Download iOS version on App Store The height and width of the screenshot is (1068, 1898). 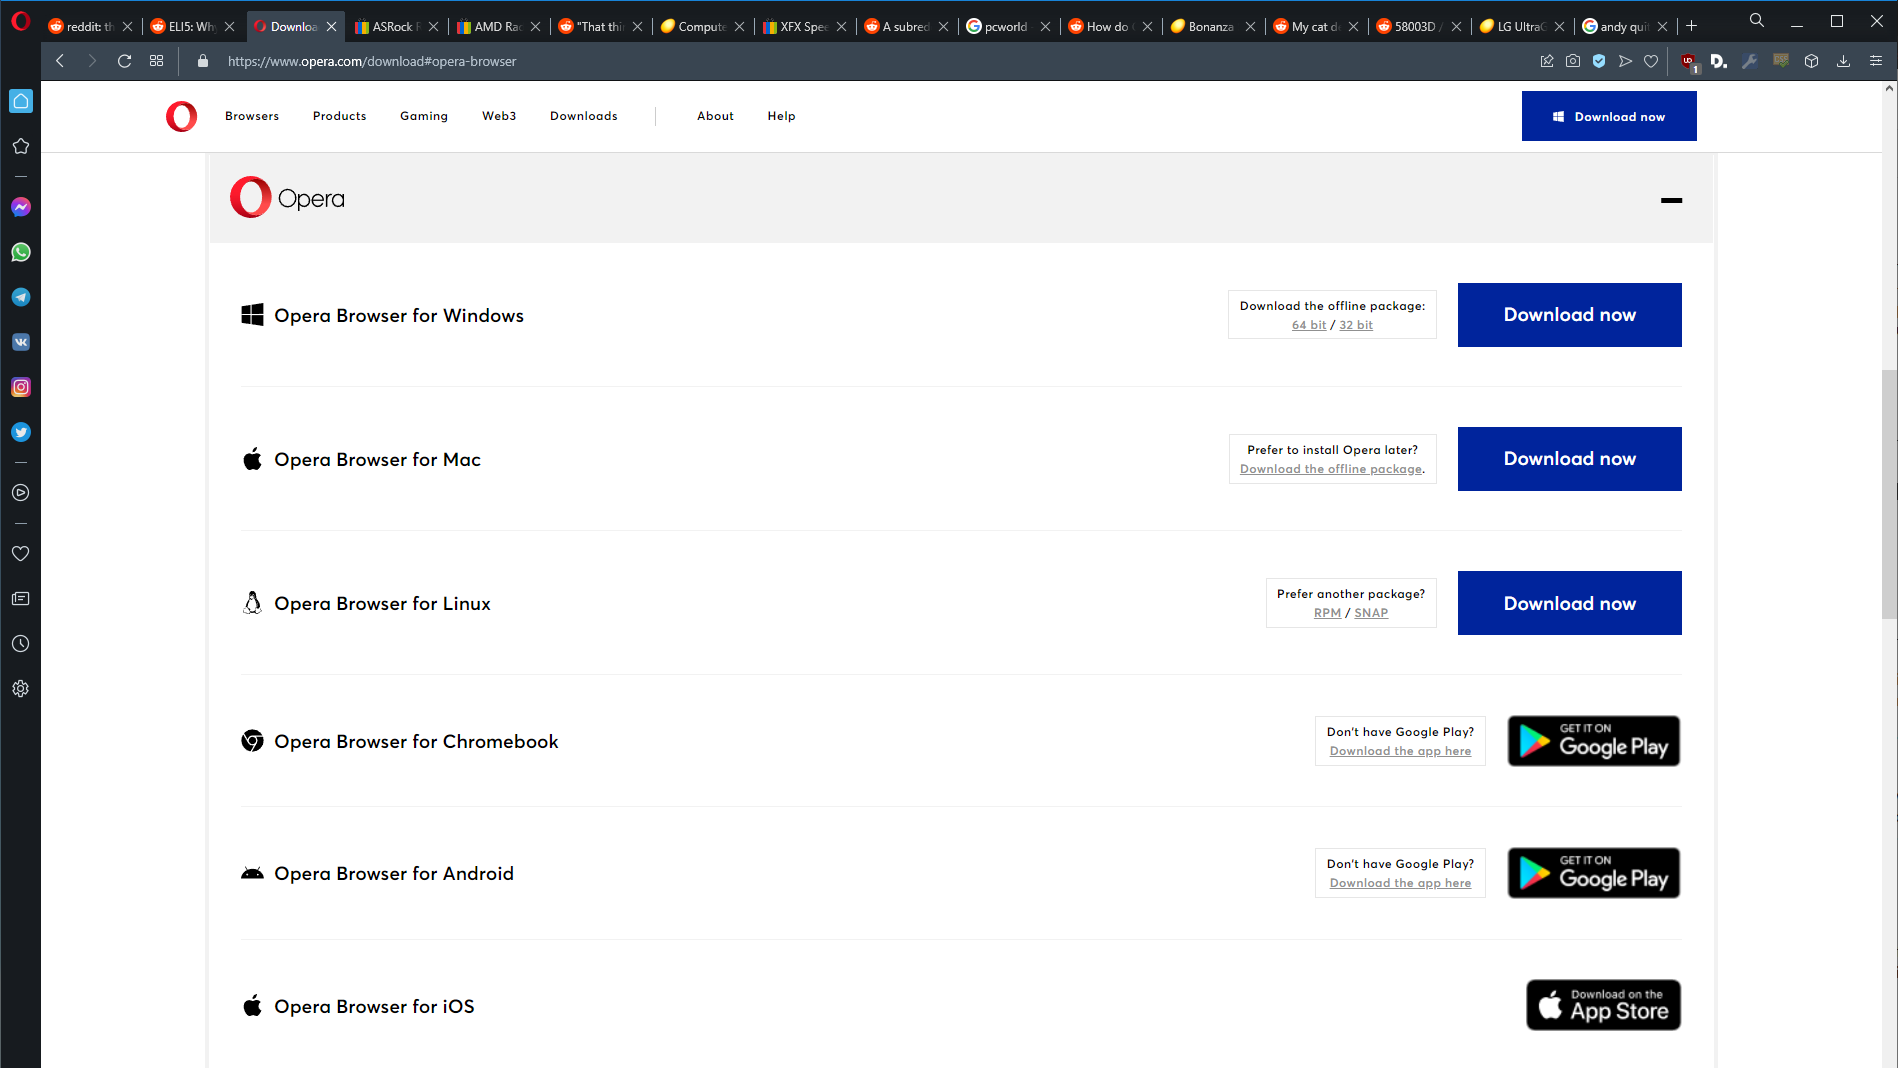tap(1603, 1005)
